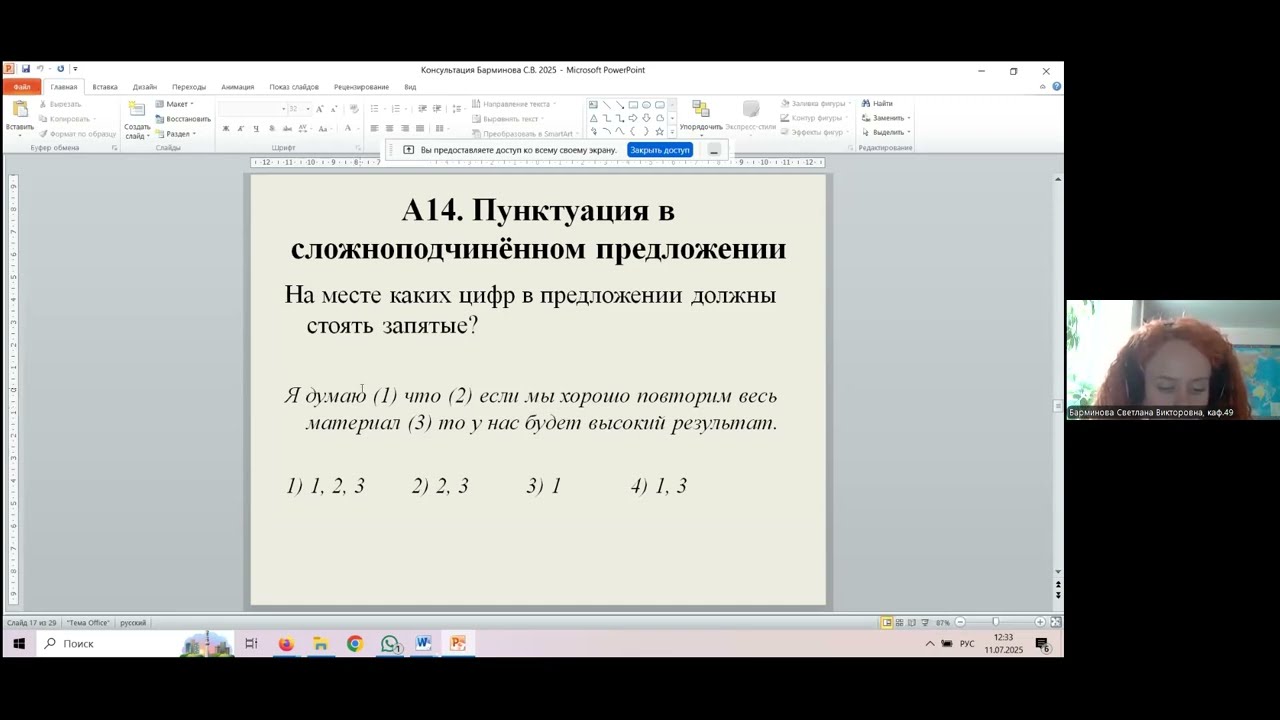This screenshot has width=1280, height=720.
Task: Switch to the Переходы ribbon tab
Action: (x=189, y=87)
